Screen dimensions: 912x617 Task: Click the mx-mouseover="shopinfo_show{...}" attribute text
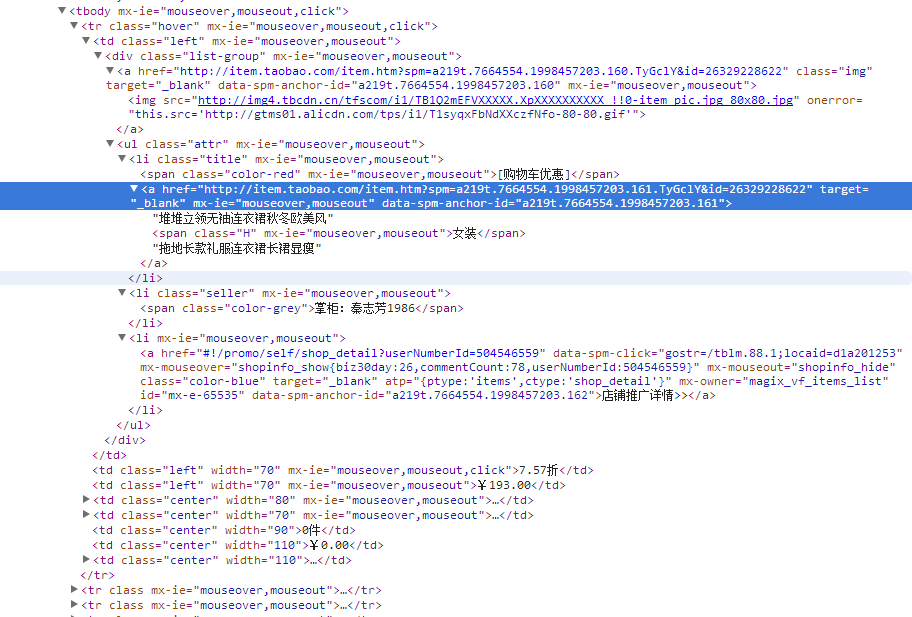(419, 368)
